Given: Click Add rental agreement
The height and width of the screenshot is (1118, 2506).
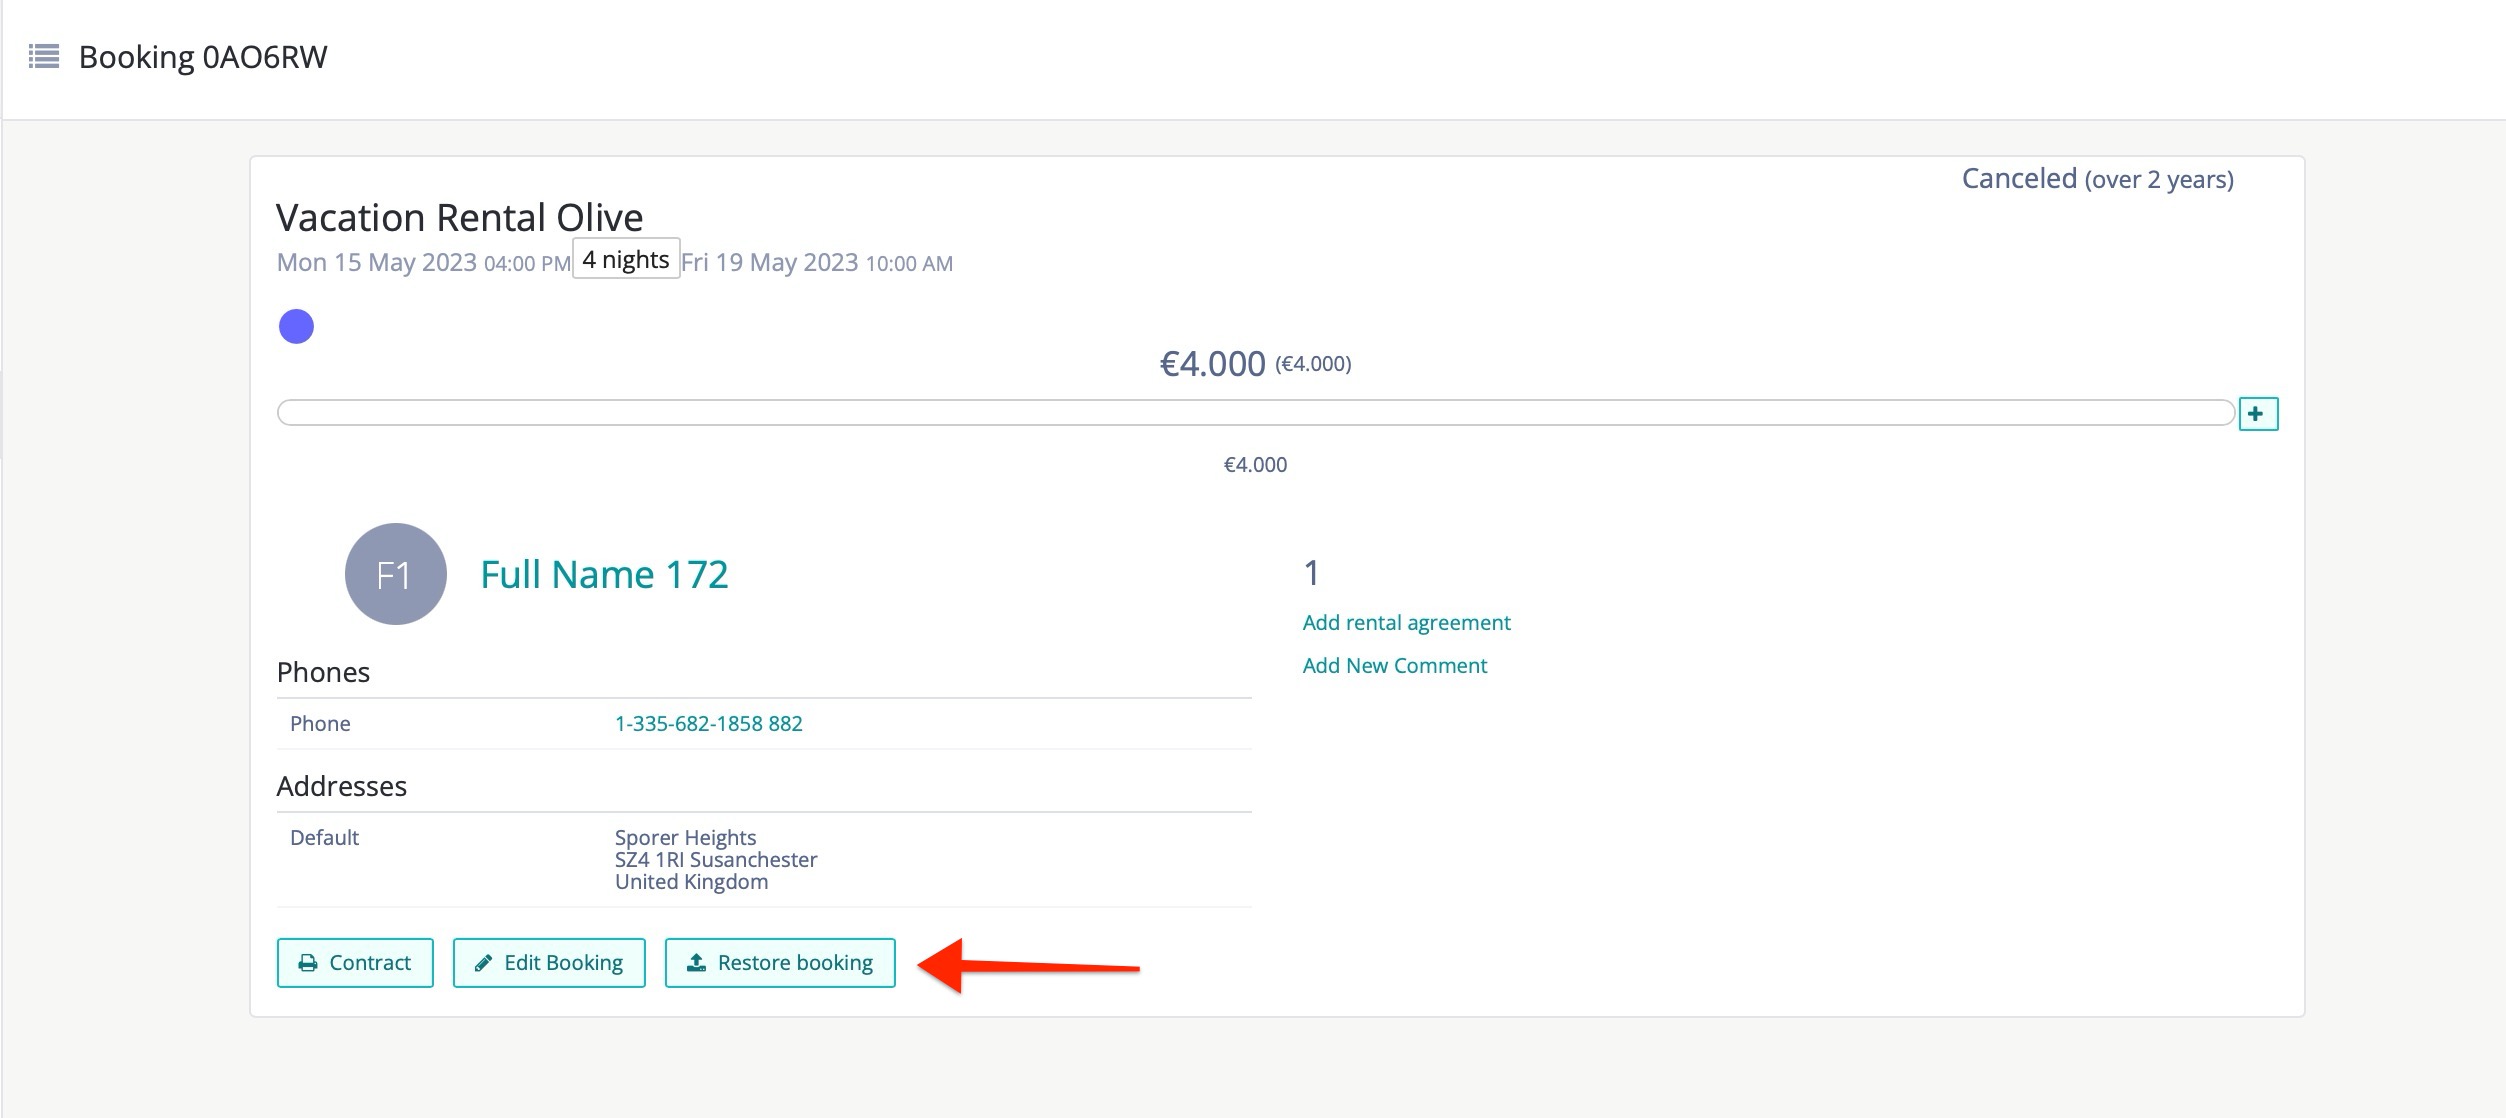Looking at the screenshot, I should point(1407,621).
